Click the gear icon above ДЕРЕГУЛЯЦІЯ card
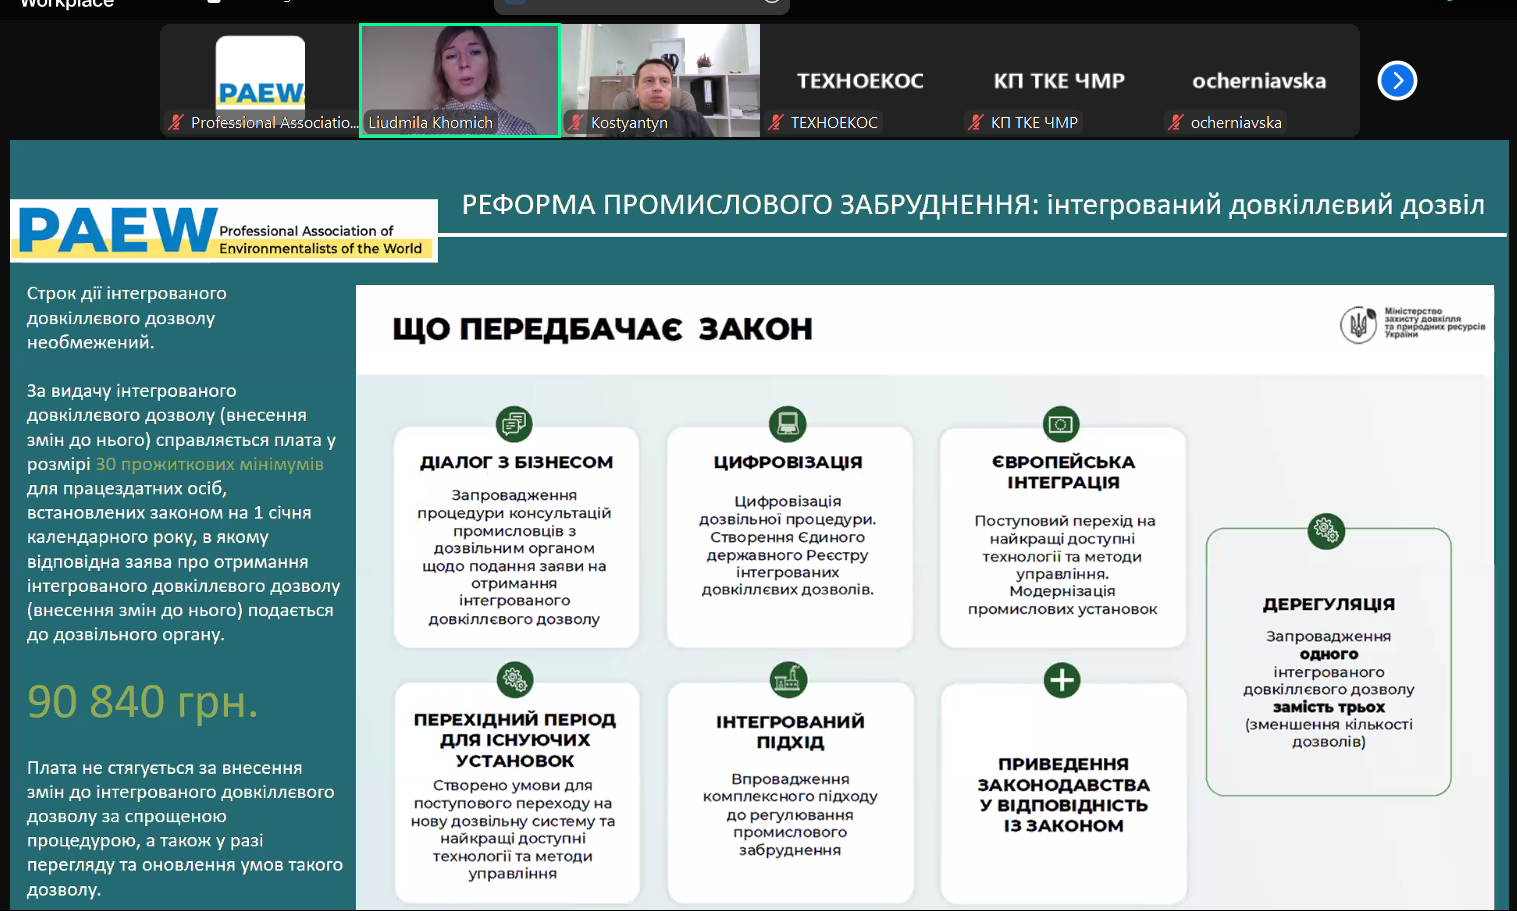The height and width of the screenshot is (911, 1517). pyautogui.click(x=1326, y=530)
